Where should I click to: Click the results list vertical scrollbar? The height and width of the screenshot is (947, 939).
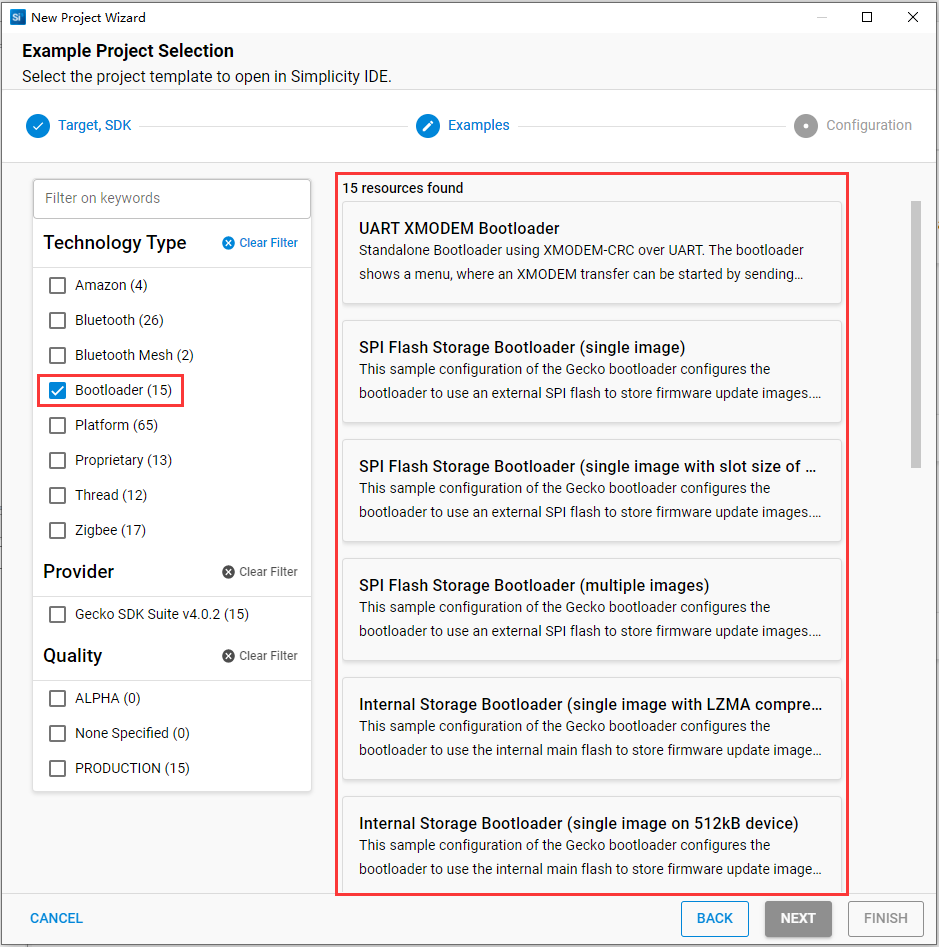916,334
